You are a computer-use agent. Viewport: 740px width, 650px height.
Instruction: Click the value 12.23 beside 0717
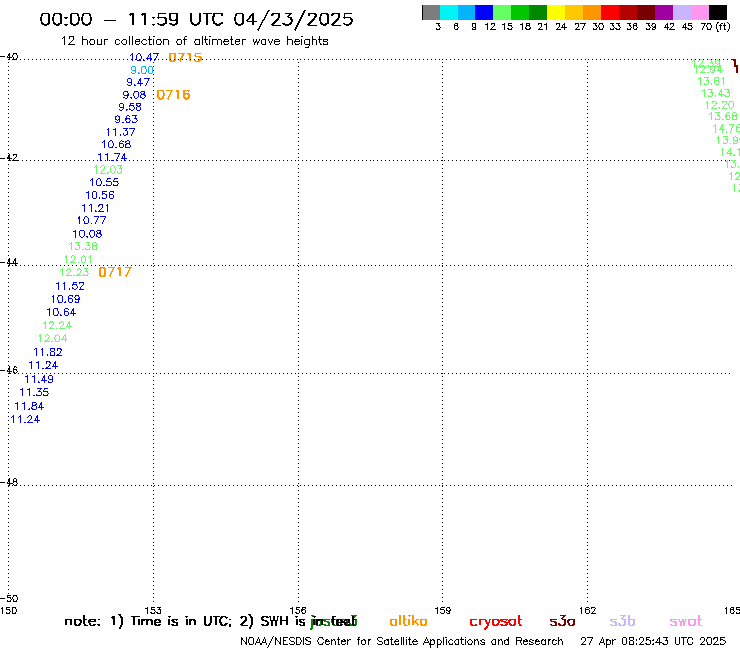pyautogui.click(x=74, y=272)
